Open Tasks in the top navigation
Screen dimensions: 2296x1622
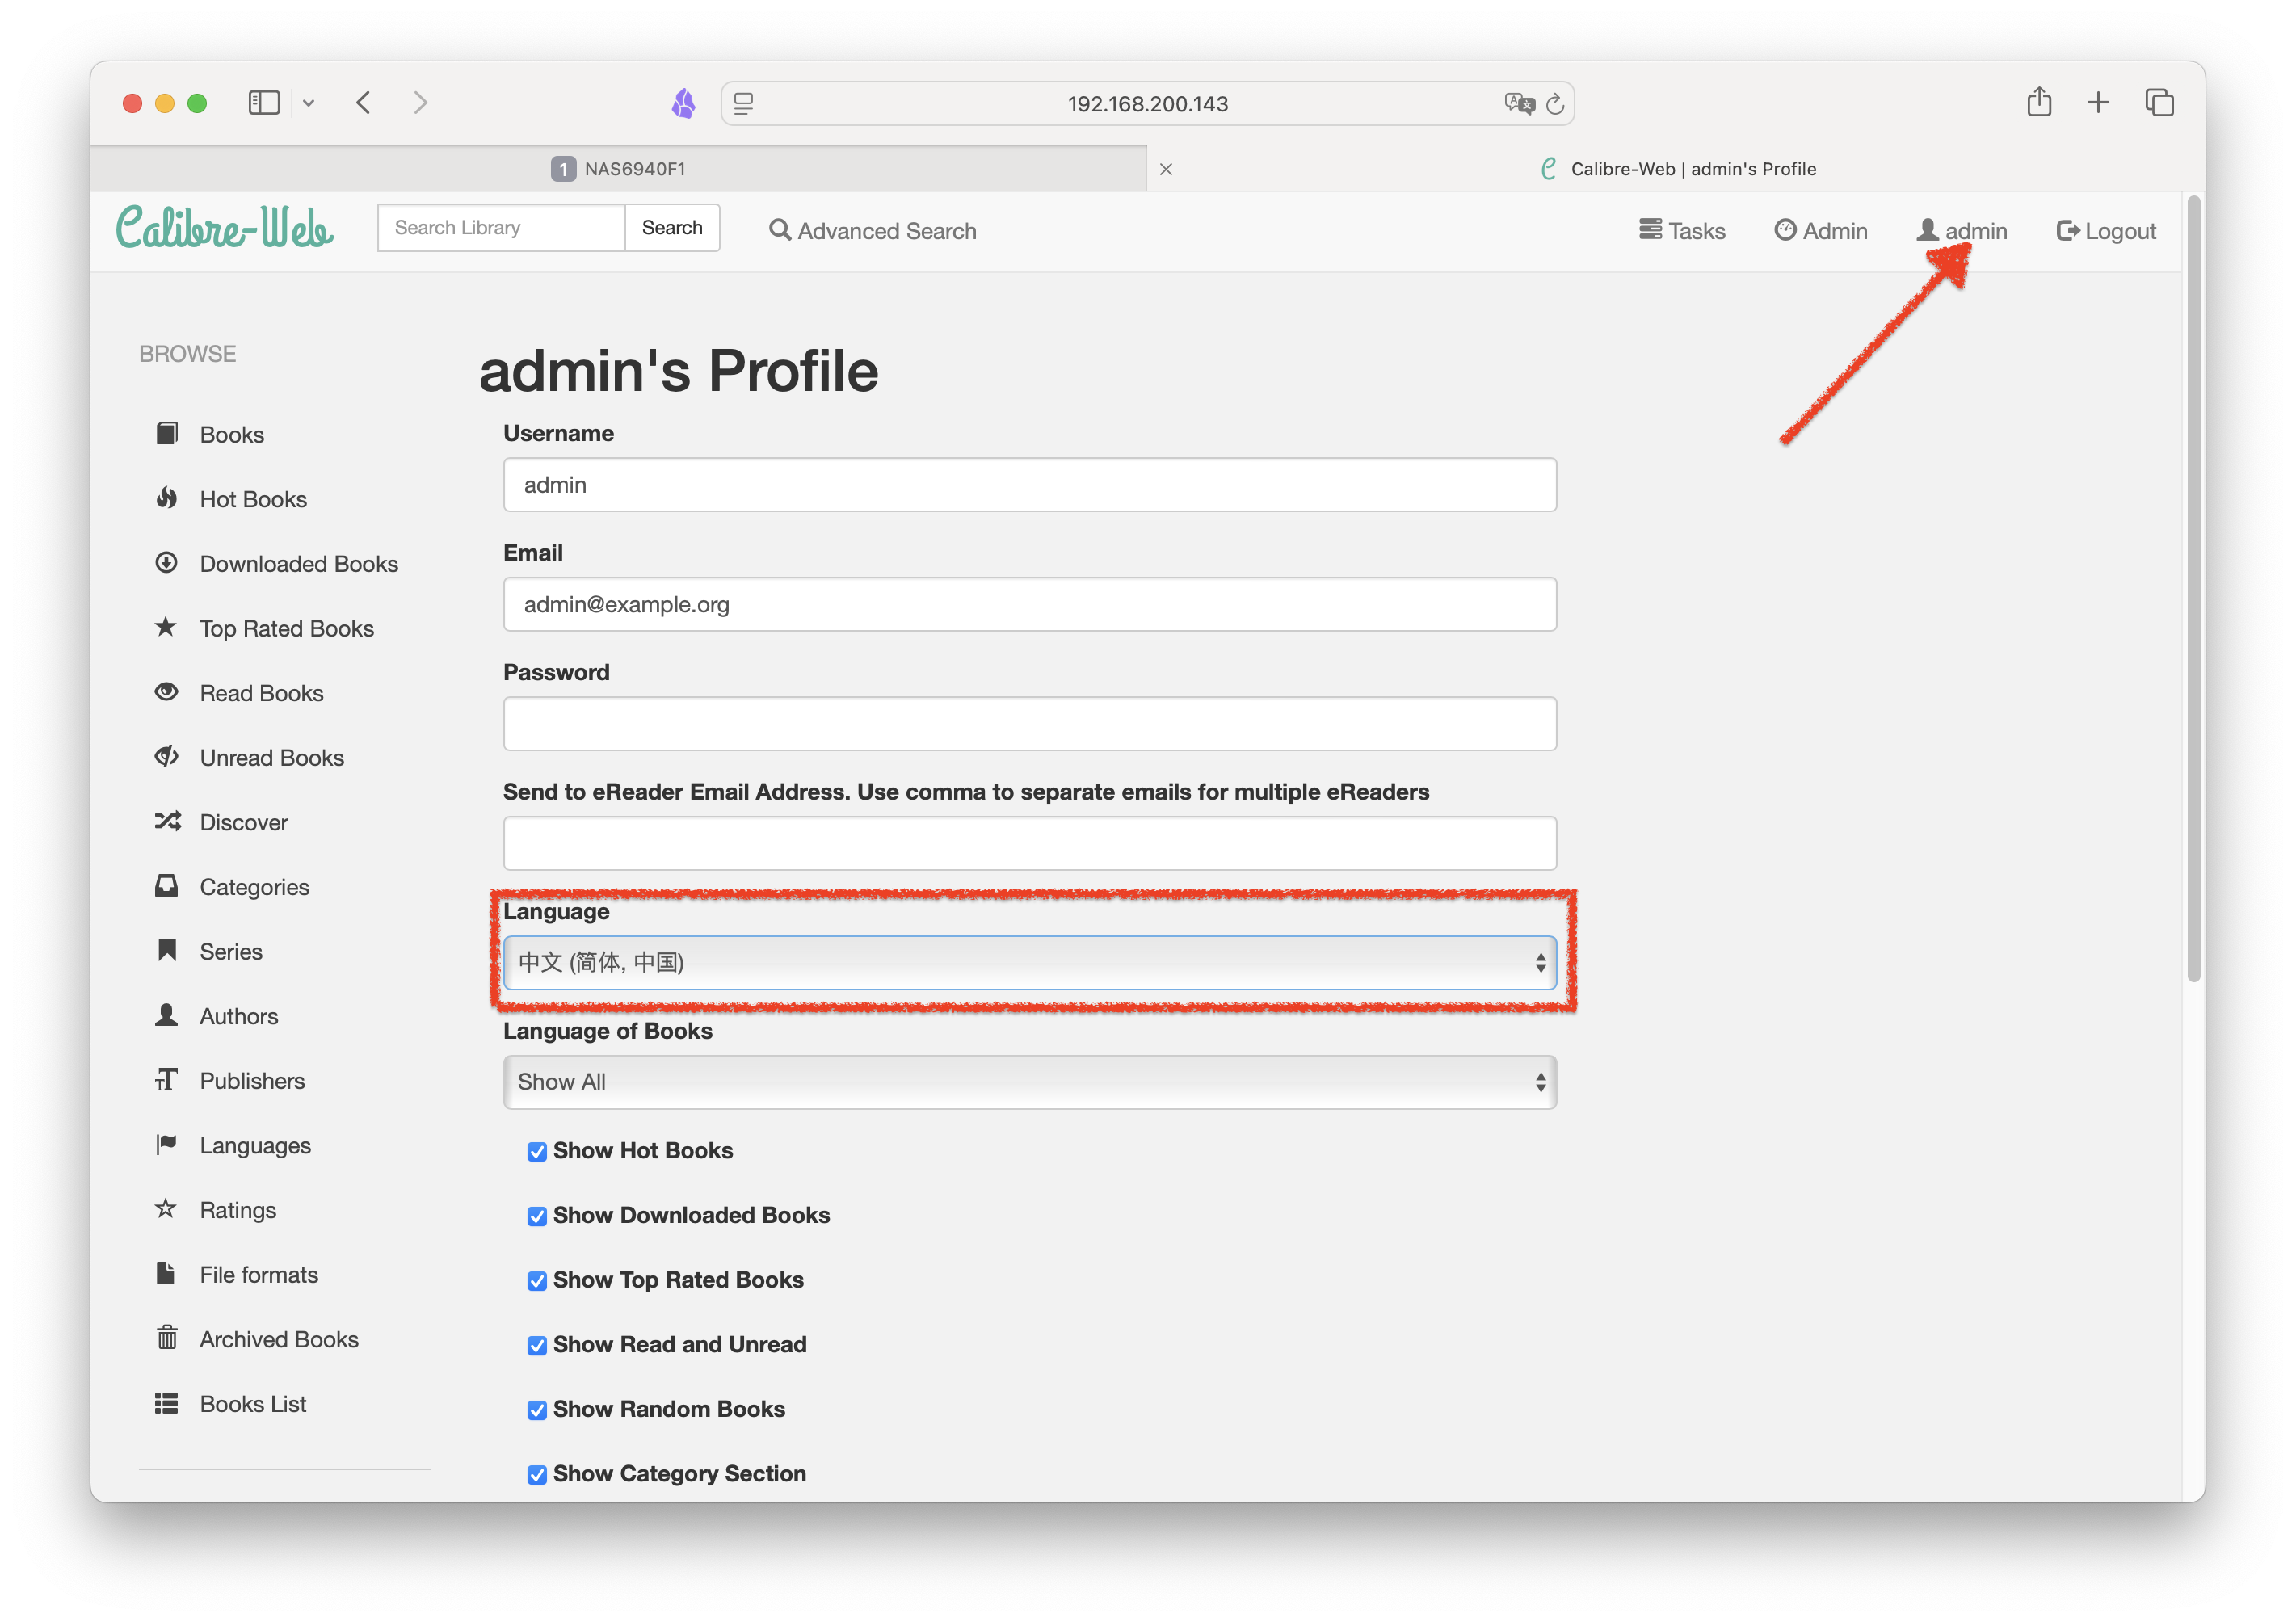pyautogui.click(x=1682, y=231)
